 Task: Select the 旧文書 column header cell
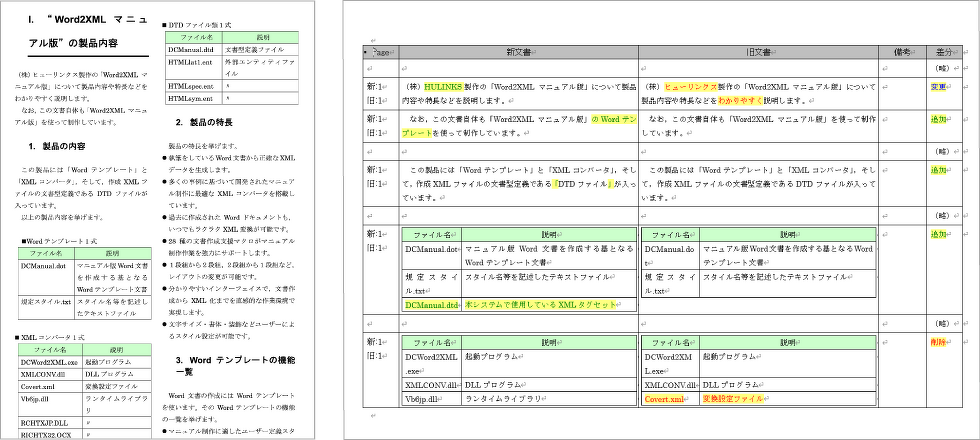(x=759, y=52)
